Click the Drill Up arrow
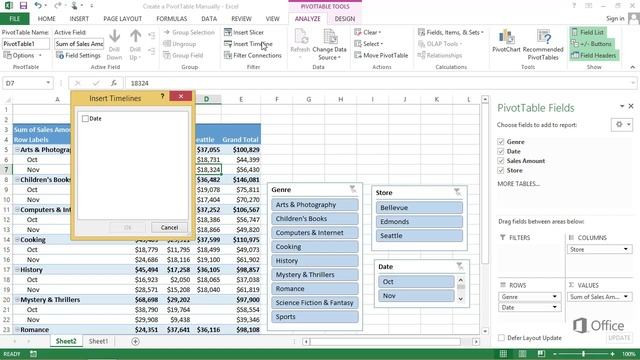The height and width of the screenshot is (360, 640). click(135, 44)
